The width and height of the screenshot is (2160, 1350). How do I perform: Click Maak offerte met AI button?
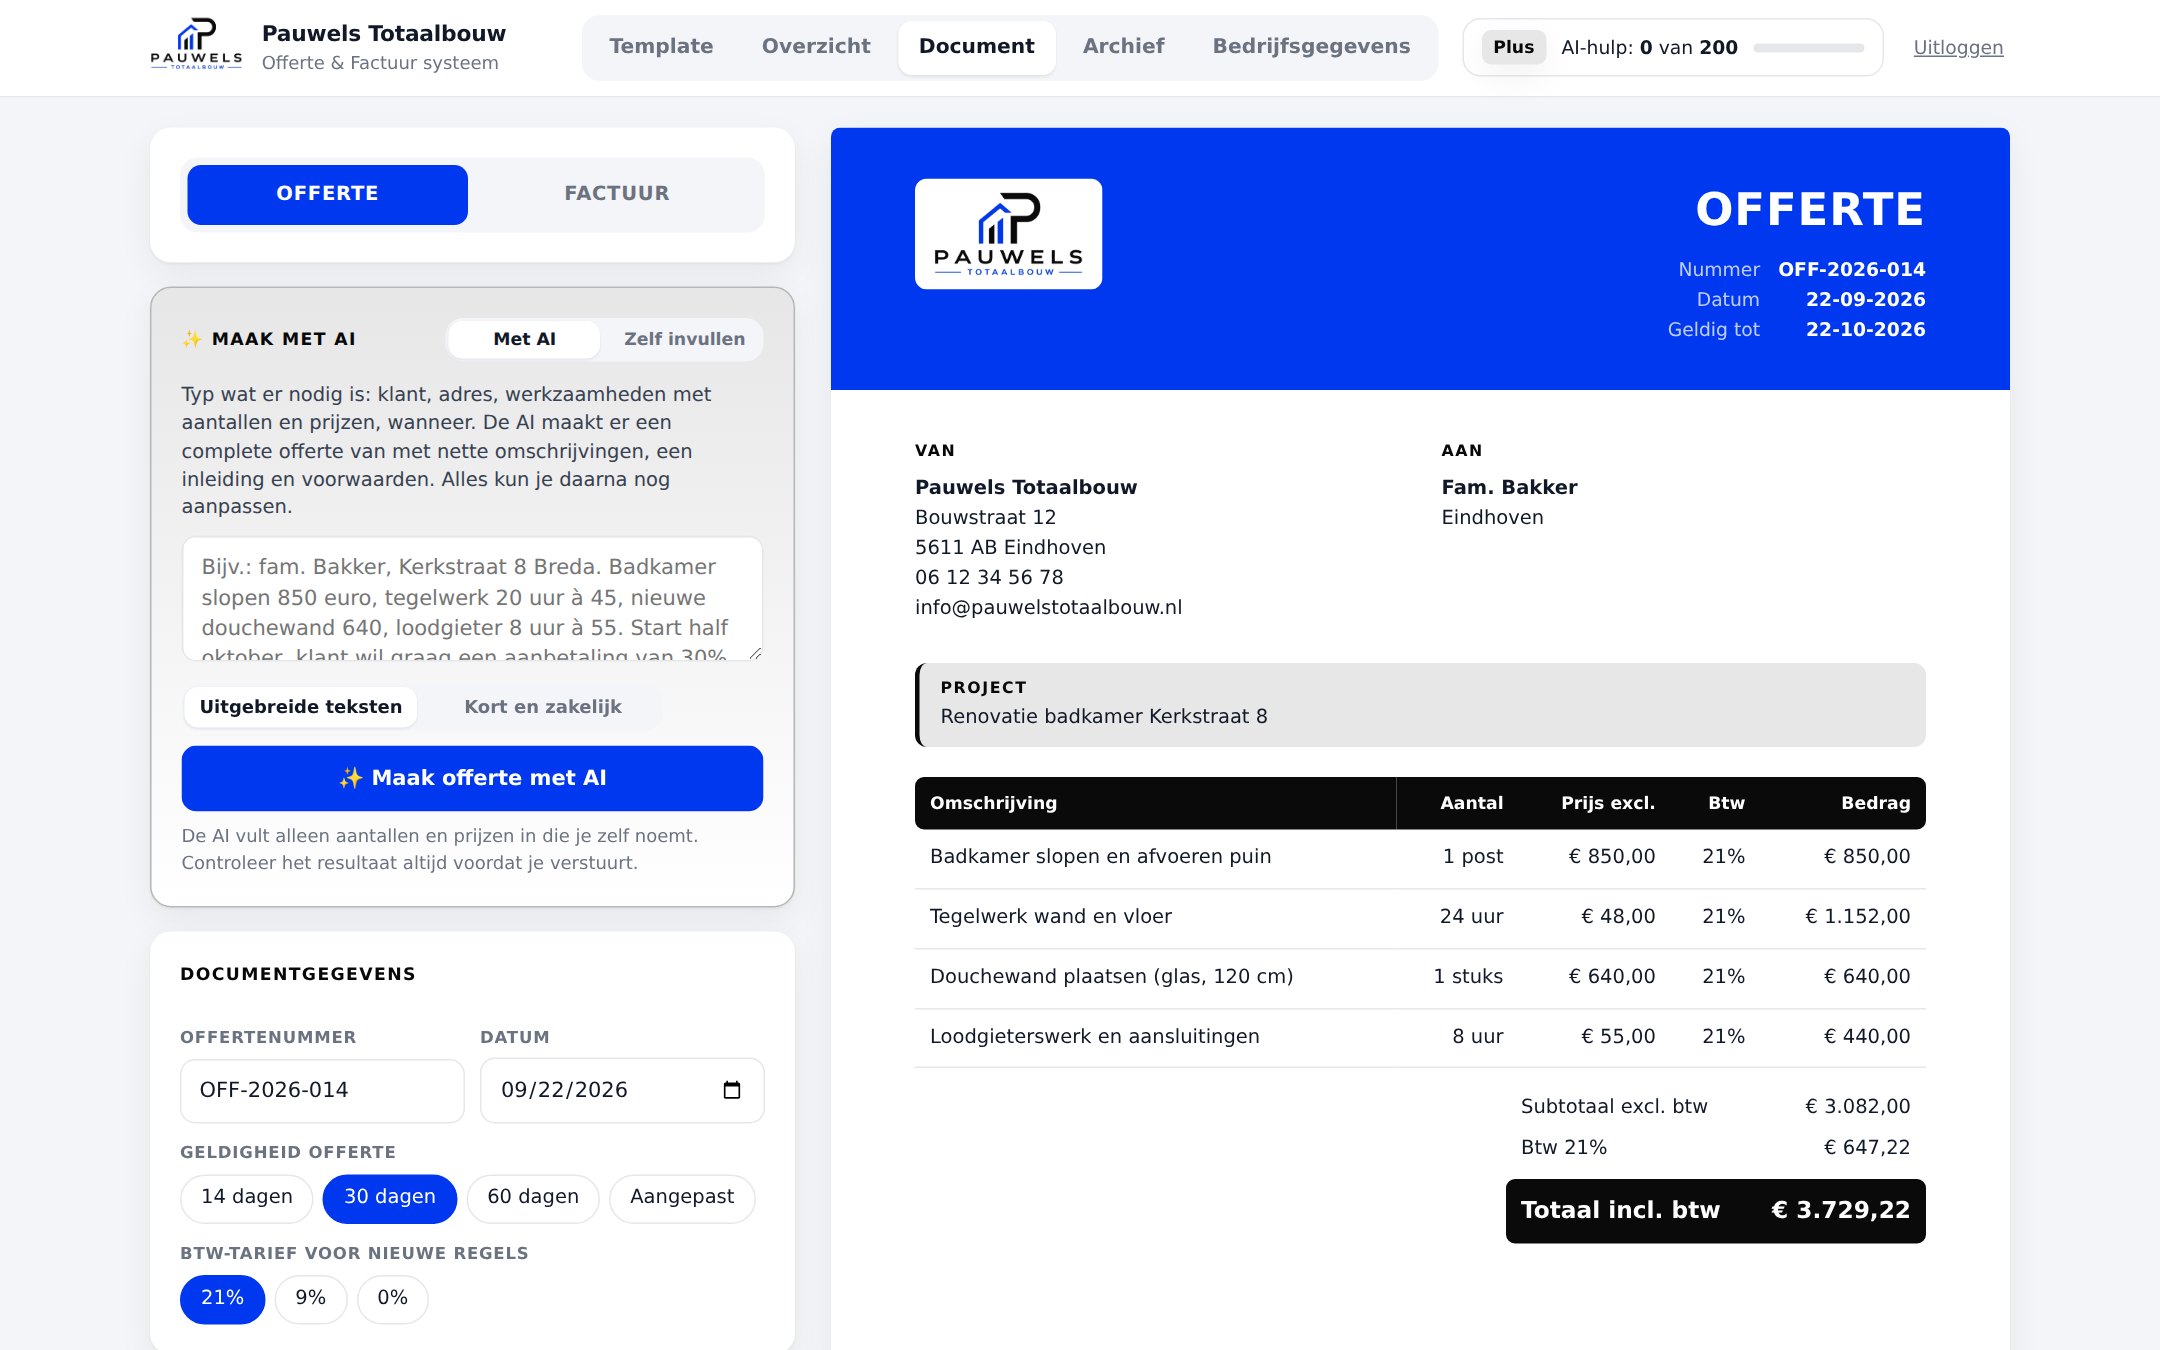pos(472,778)
